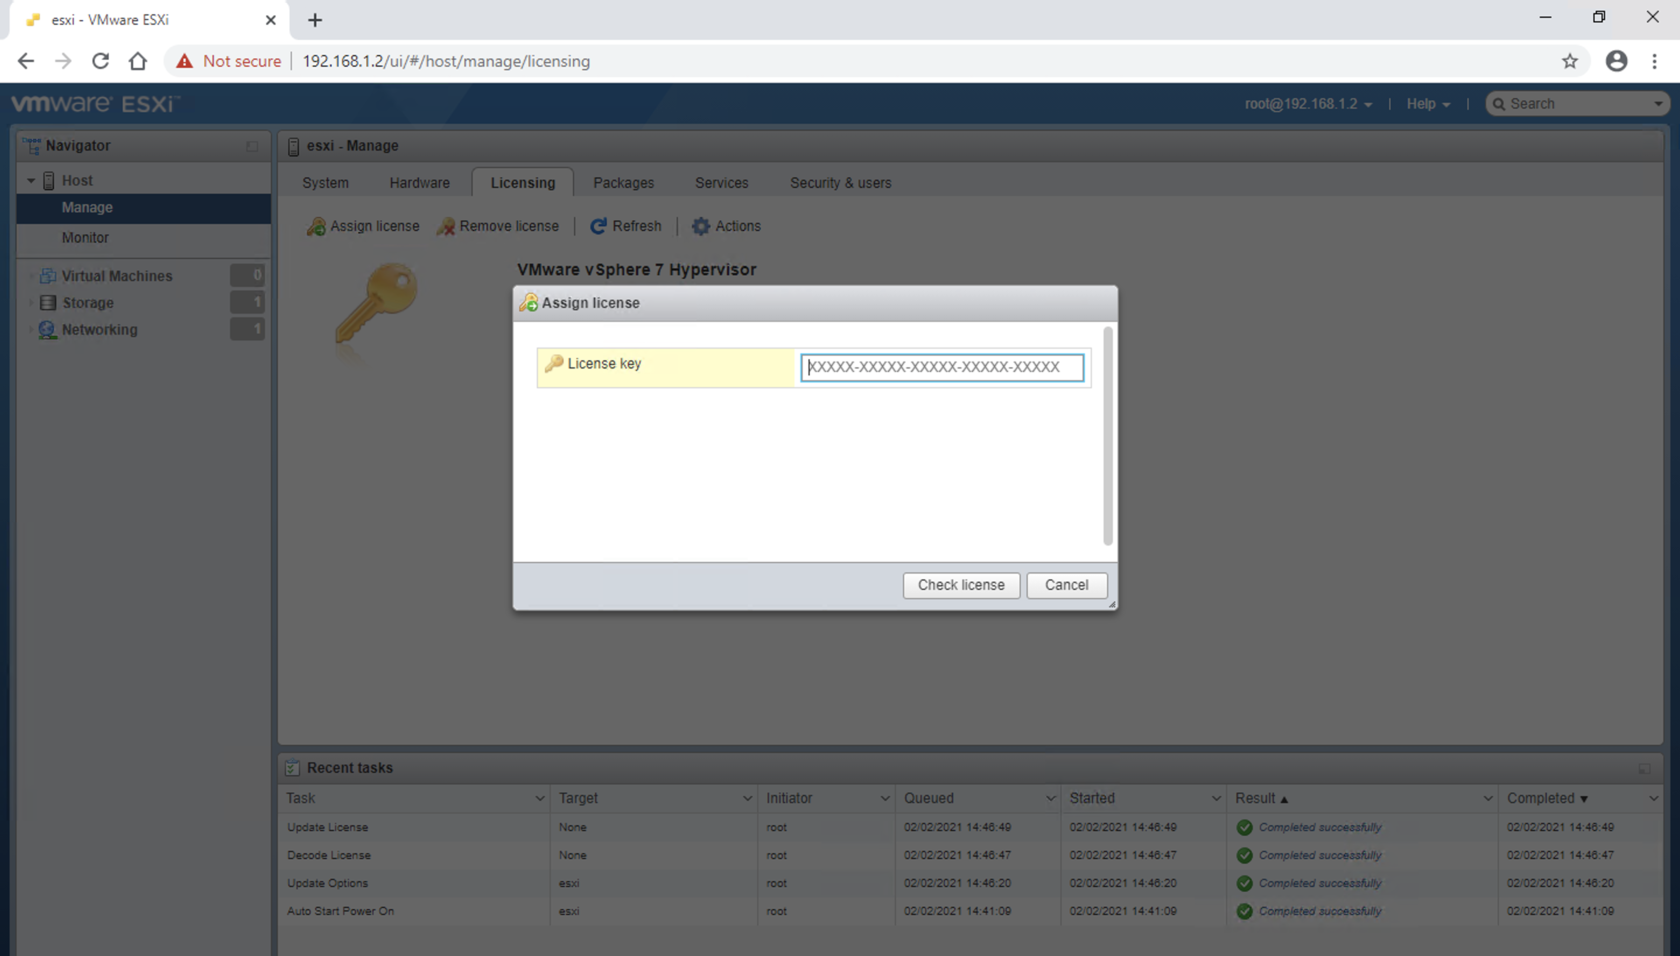Open the Initiator column dropdown arrow

[885, 798]
